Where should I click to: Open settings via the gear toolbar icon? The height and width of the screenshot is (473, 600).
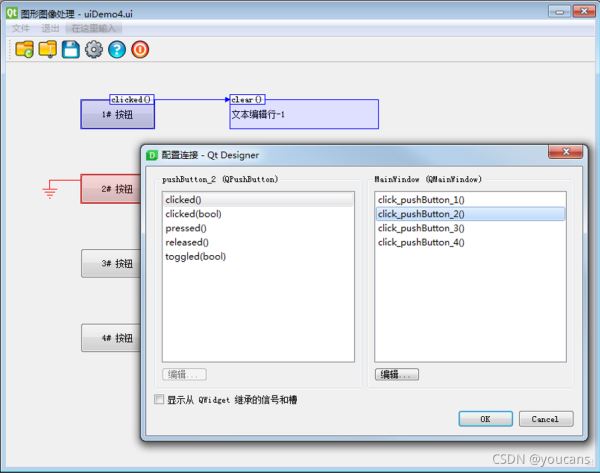click(x=94, y=49)
